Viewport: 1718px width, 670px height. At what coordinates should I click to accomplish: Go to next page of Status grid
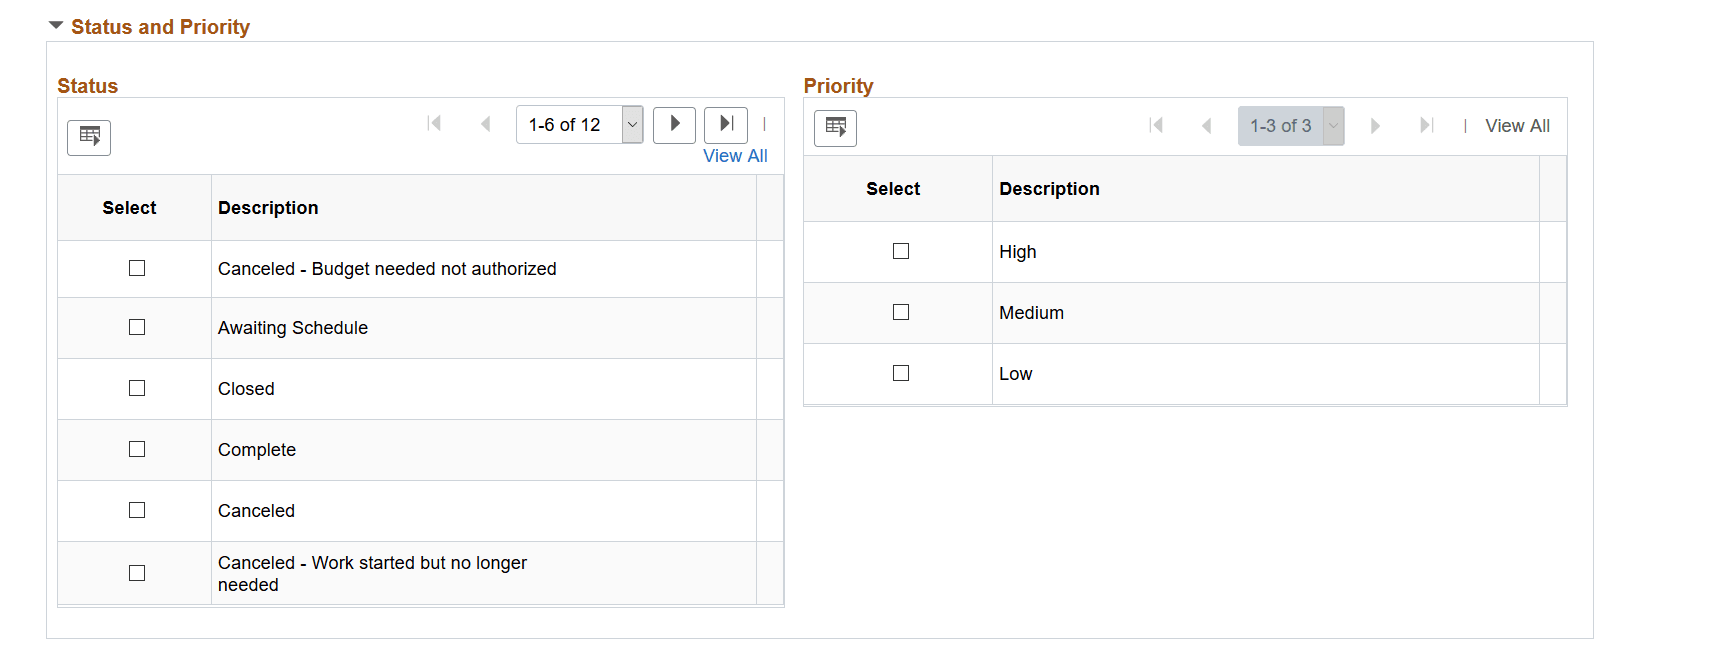(x=674, y=125)
